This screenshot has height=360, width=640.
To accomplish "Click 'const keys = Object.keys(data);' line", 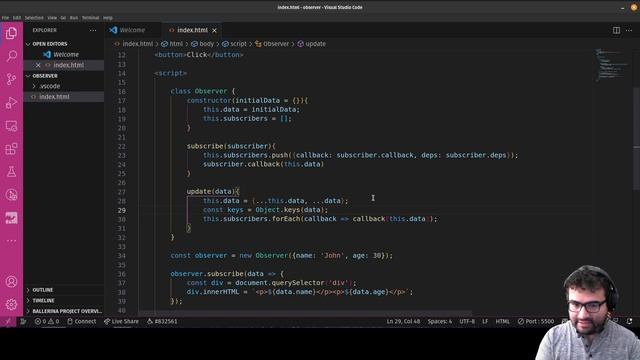I will [265, 210].
